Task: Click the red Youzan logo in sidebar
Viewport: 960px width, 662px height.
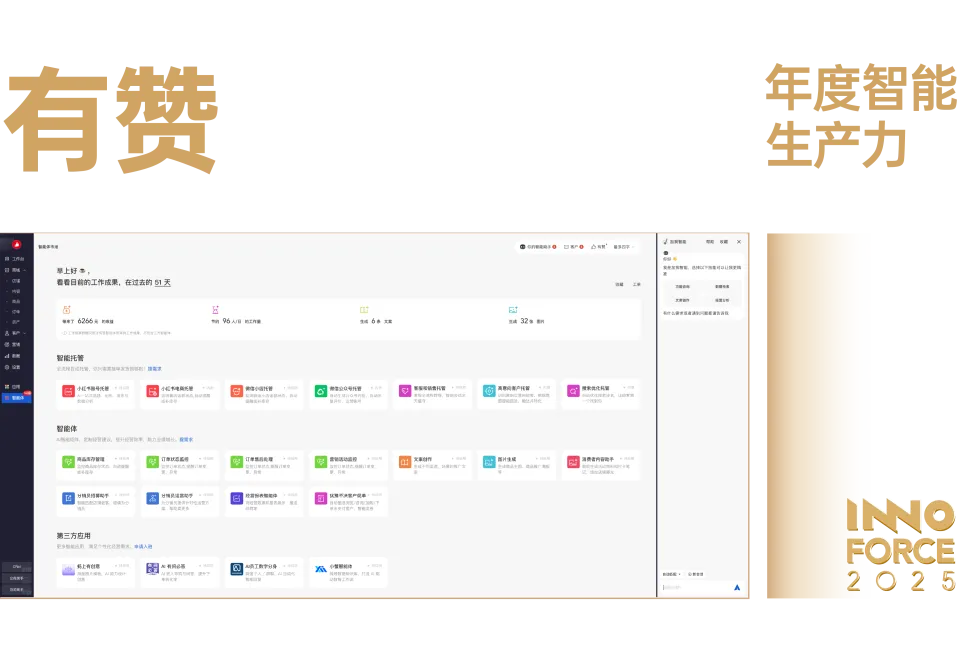Action: 16,246
